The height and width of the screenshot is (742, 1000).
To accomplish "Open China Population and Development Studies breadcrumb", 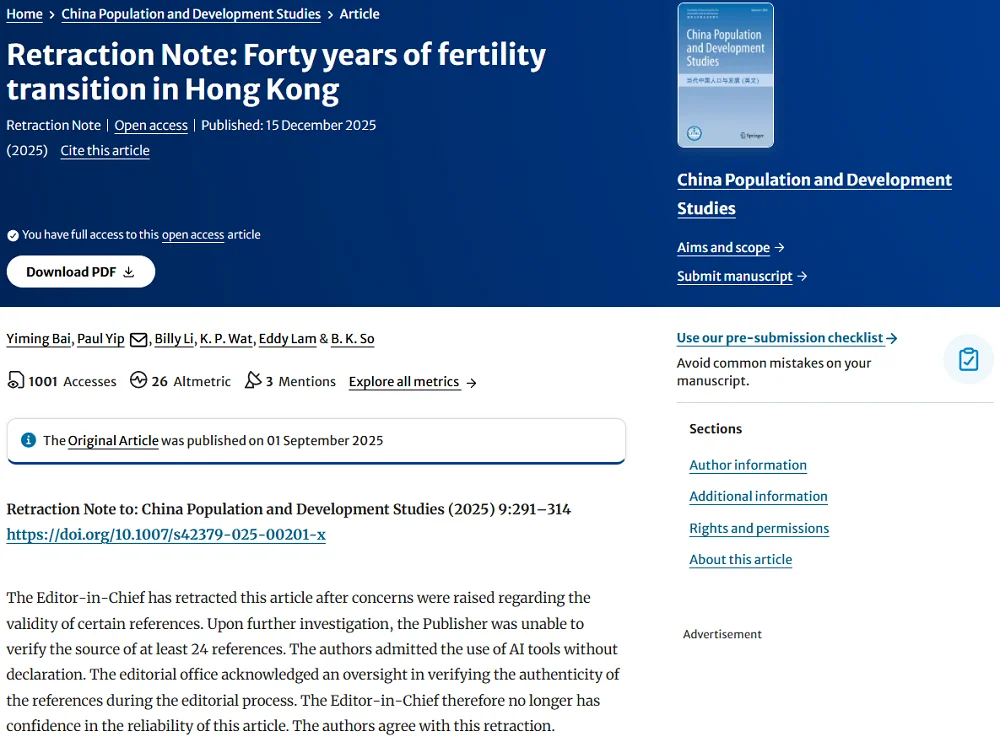I will 191,14.
